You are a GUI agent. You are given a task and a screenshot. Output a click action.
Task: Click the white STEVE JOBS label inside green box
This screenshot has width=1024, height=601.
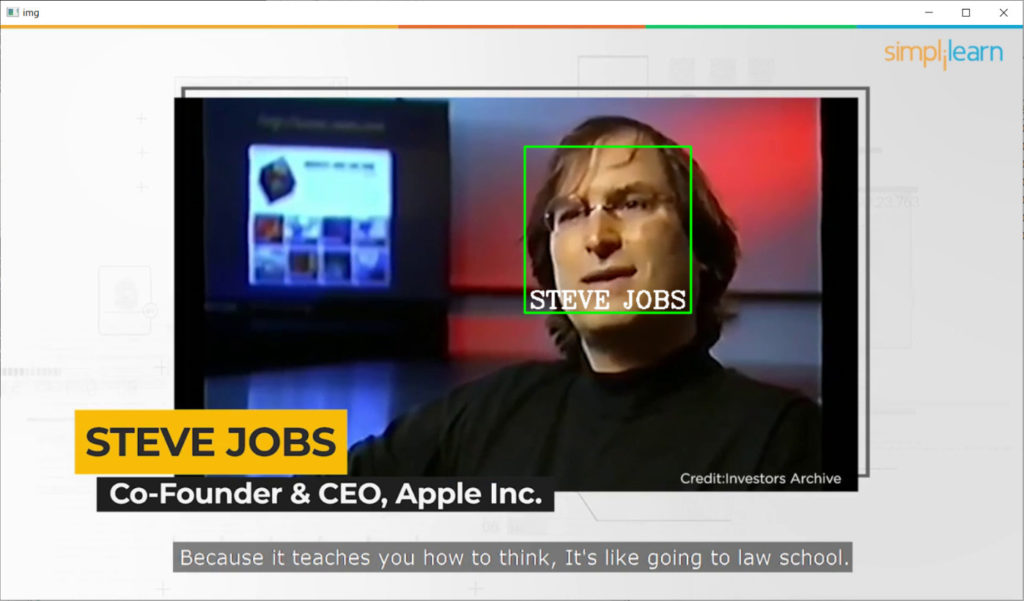point(607,300)
